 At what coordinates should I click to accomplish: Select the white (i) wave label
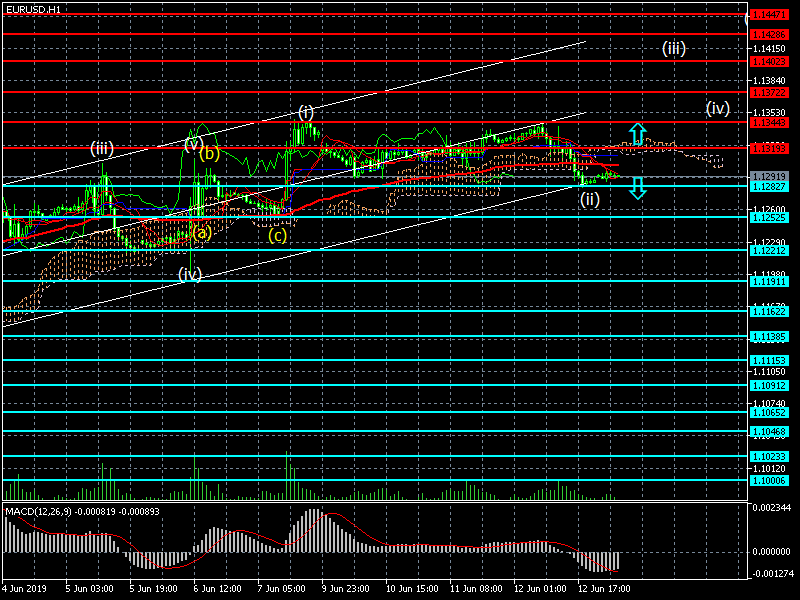tap(306, 113)
